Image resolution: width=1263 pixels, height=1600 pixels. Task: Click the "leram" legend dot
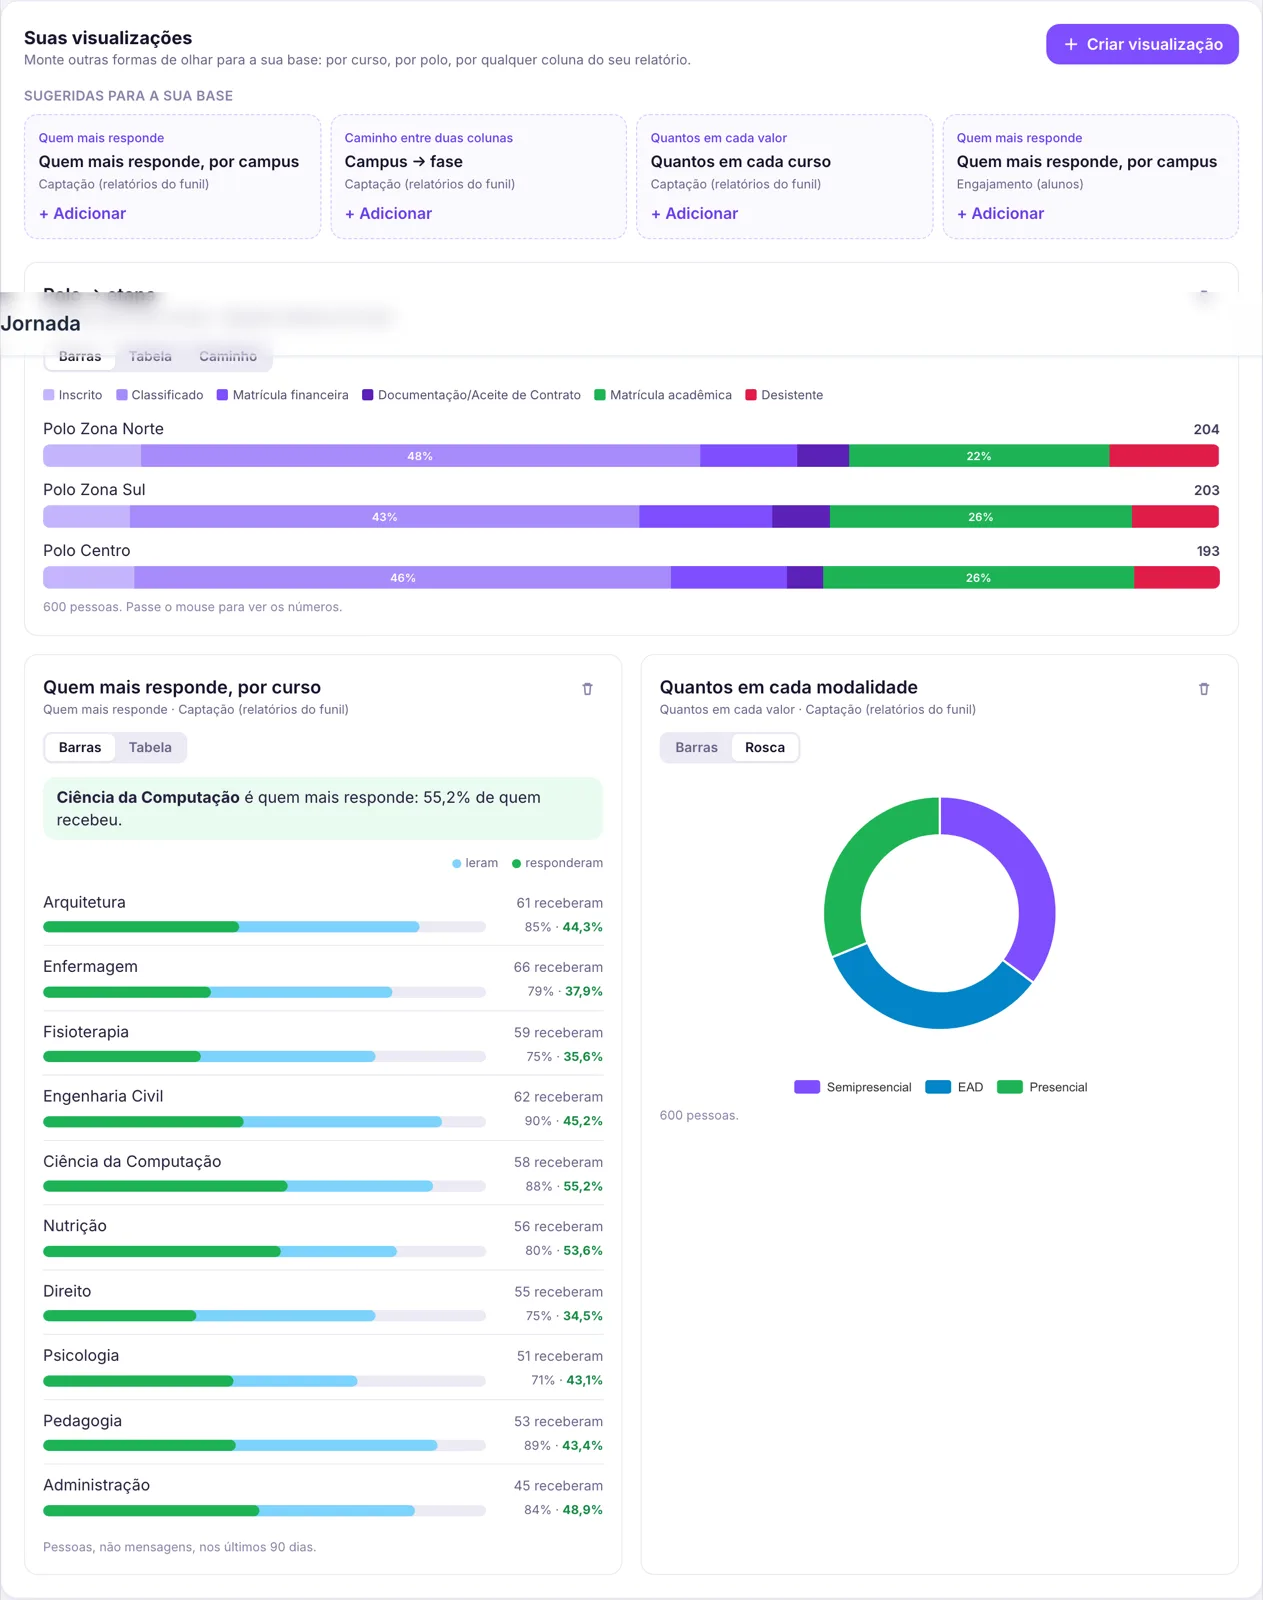point(457,863)
